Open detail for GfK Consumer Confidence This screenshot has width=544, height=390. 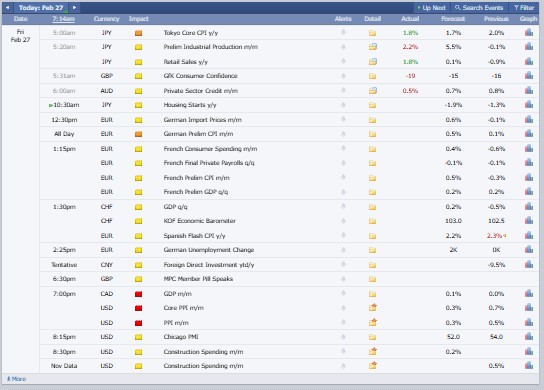click(x=372, y=76)
